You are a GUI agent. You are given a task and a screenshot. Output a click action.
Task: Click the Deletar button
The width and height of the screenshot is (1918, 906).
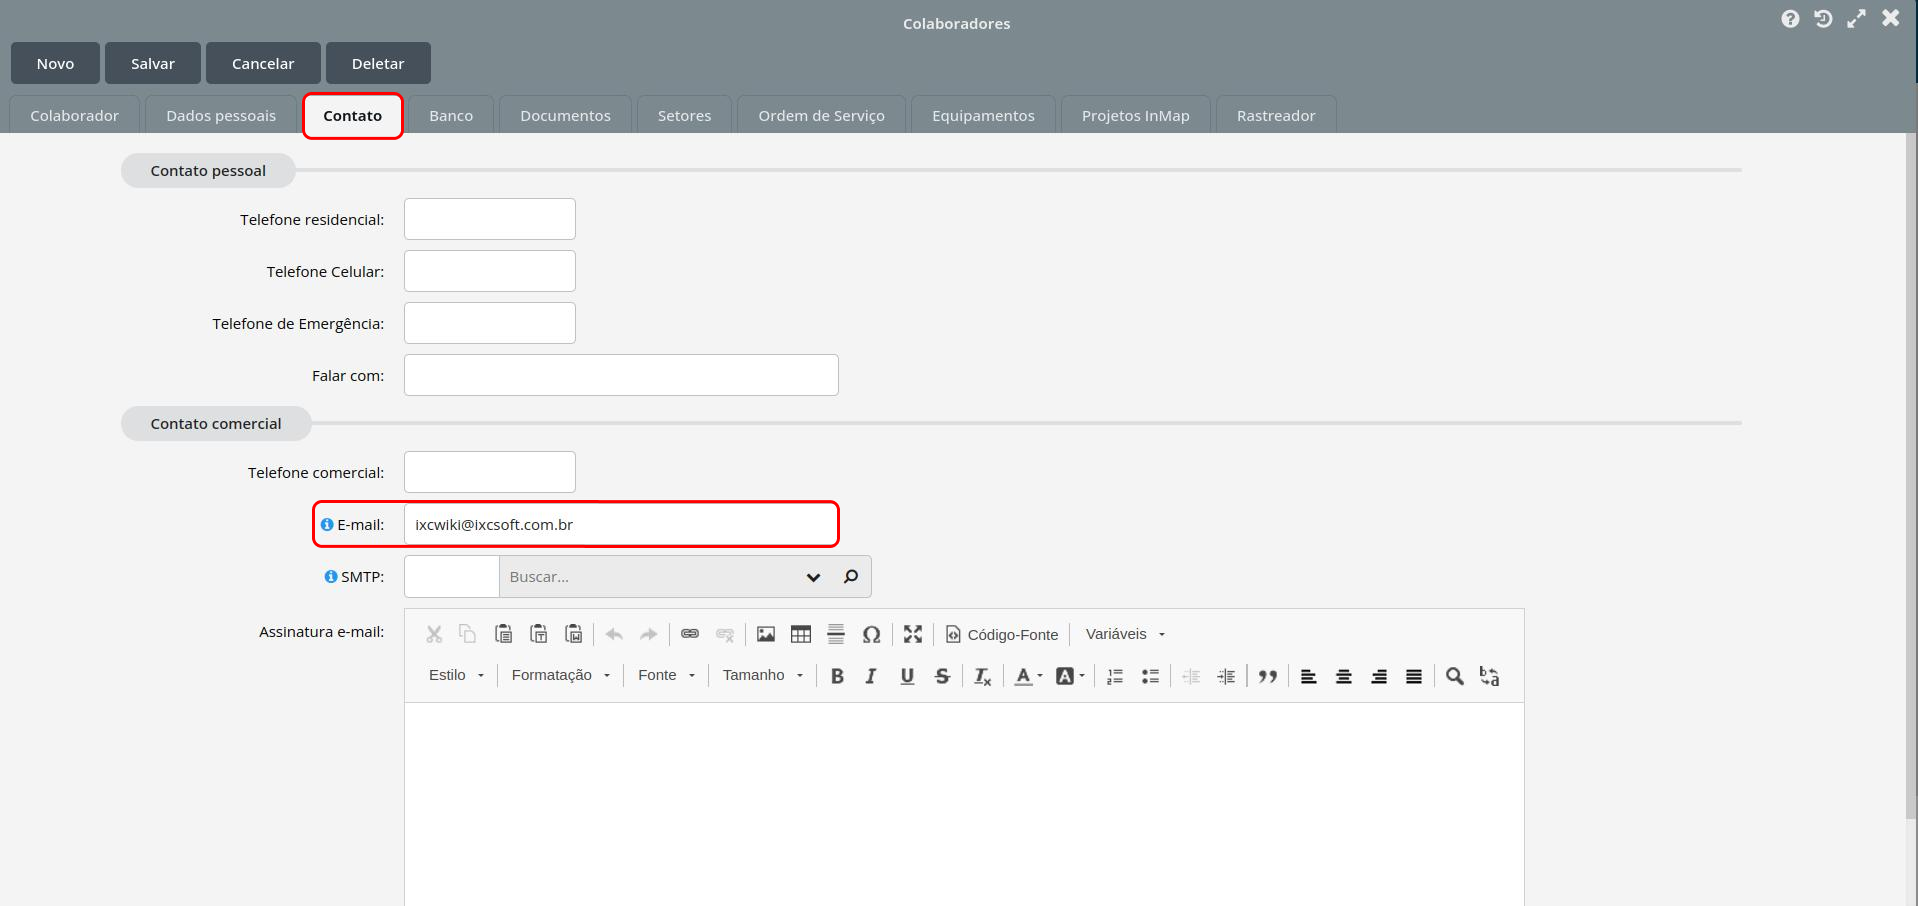[x=378, y=63]
